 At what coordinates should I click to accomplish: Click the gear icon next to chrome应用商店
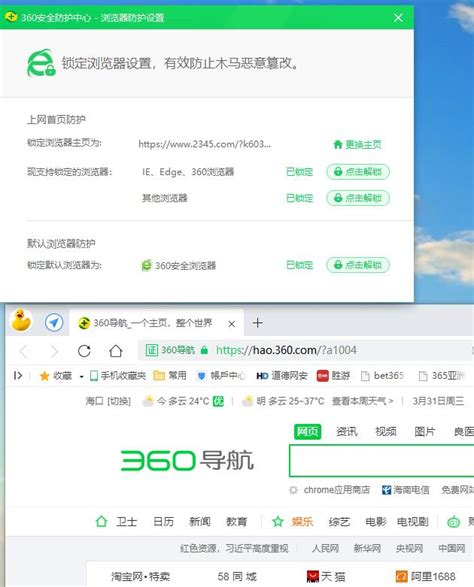[294, 490]
